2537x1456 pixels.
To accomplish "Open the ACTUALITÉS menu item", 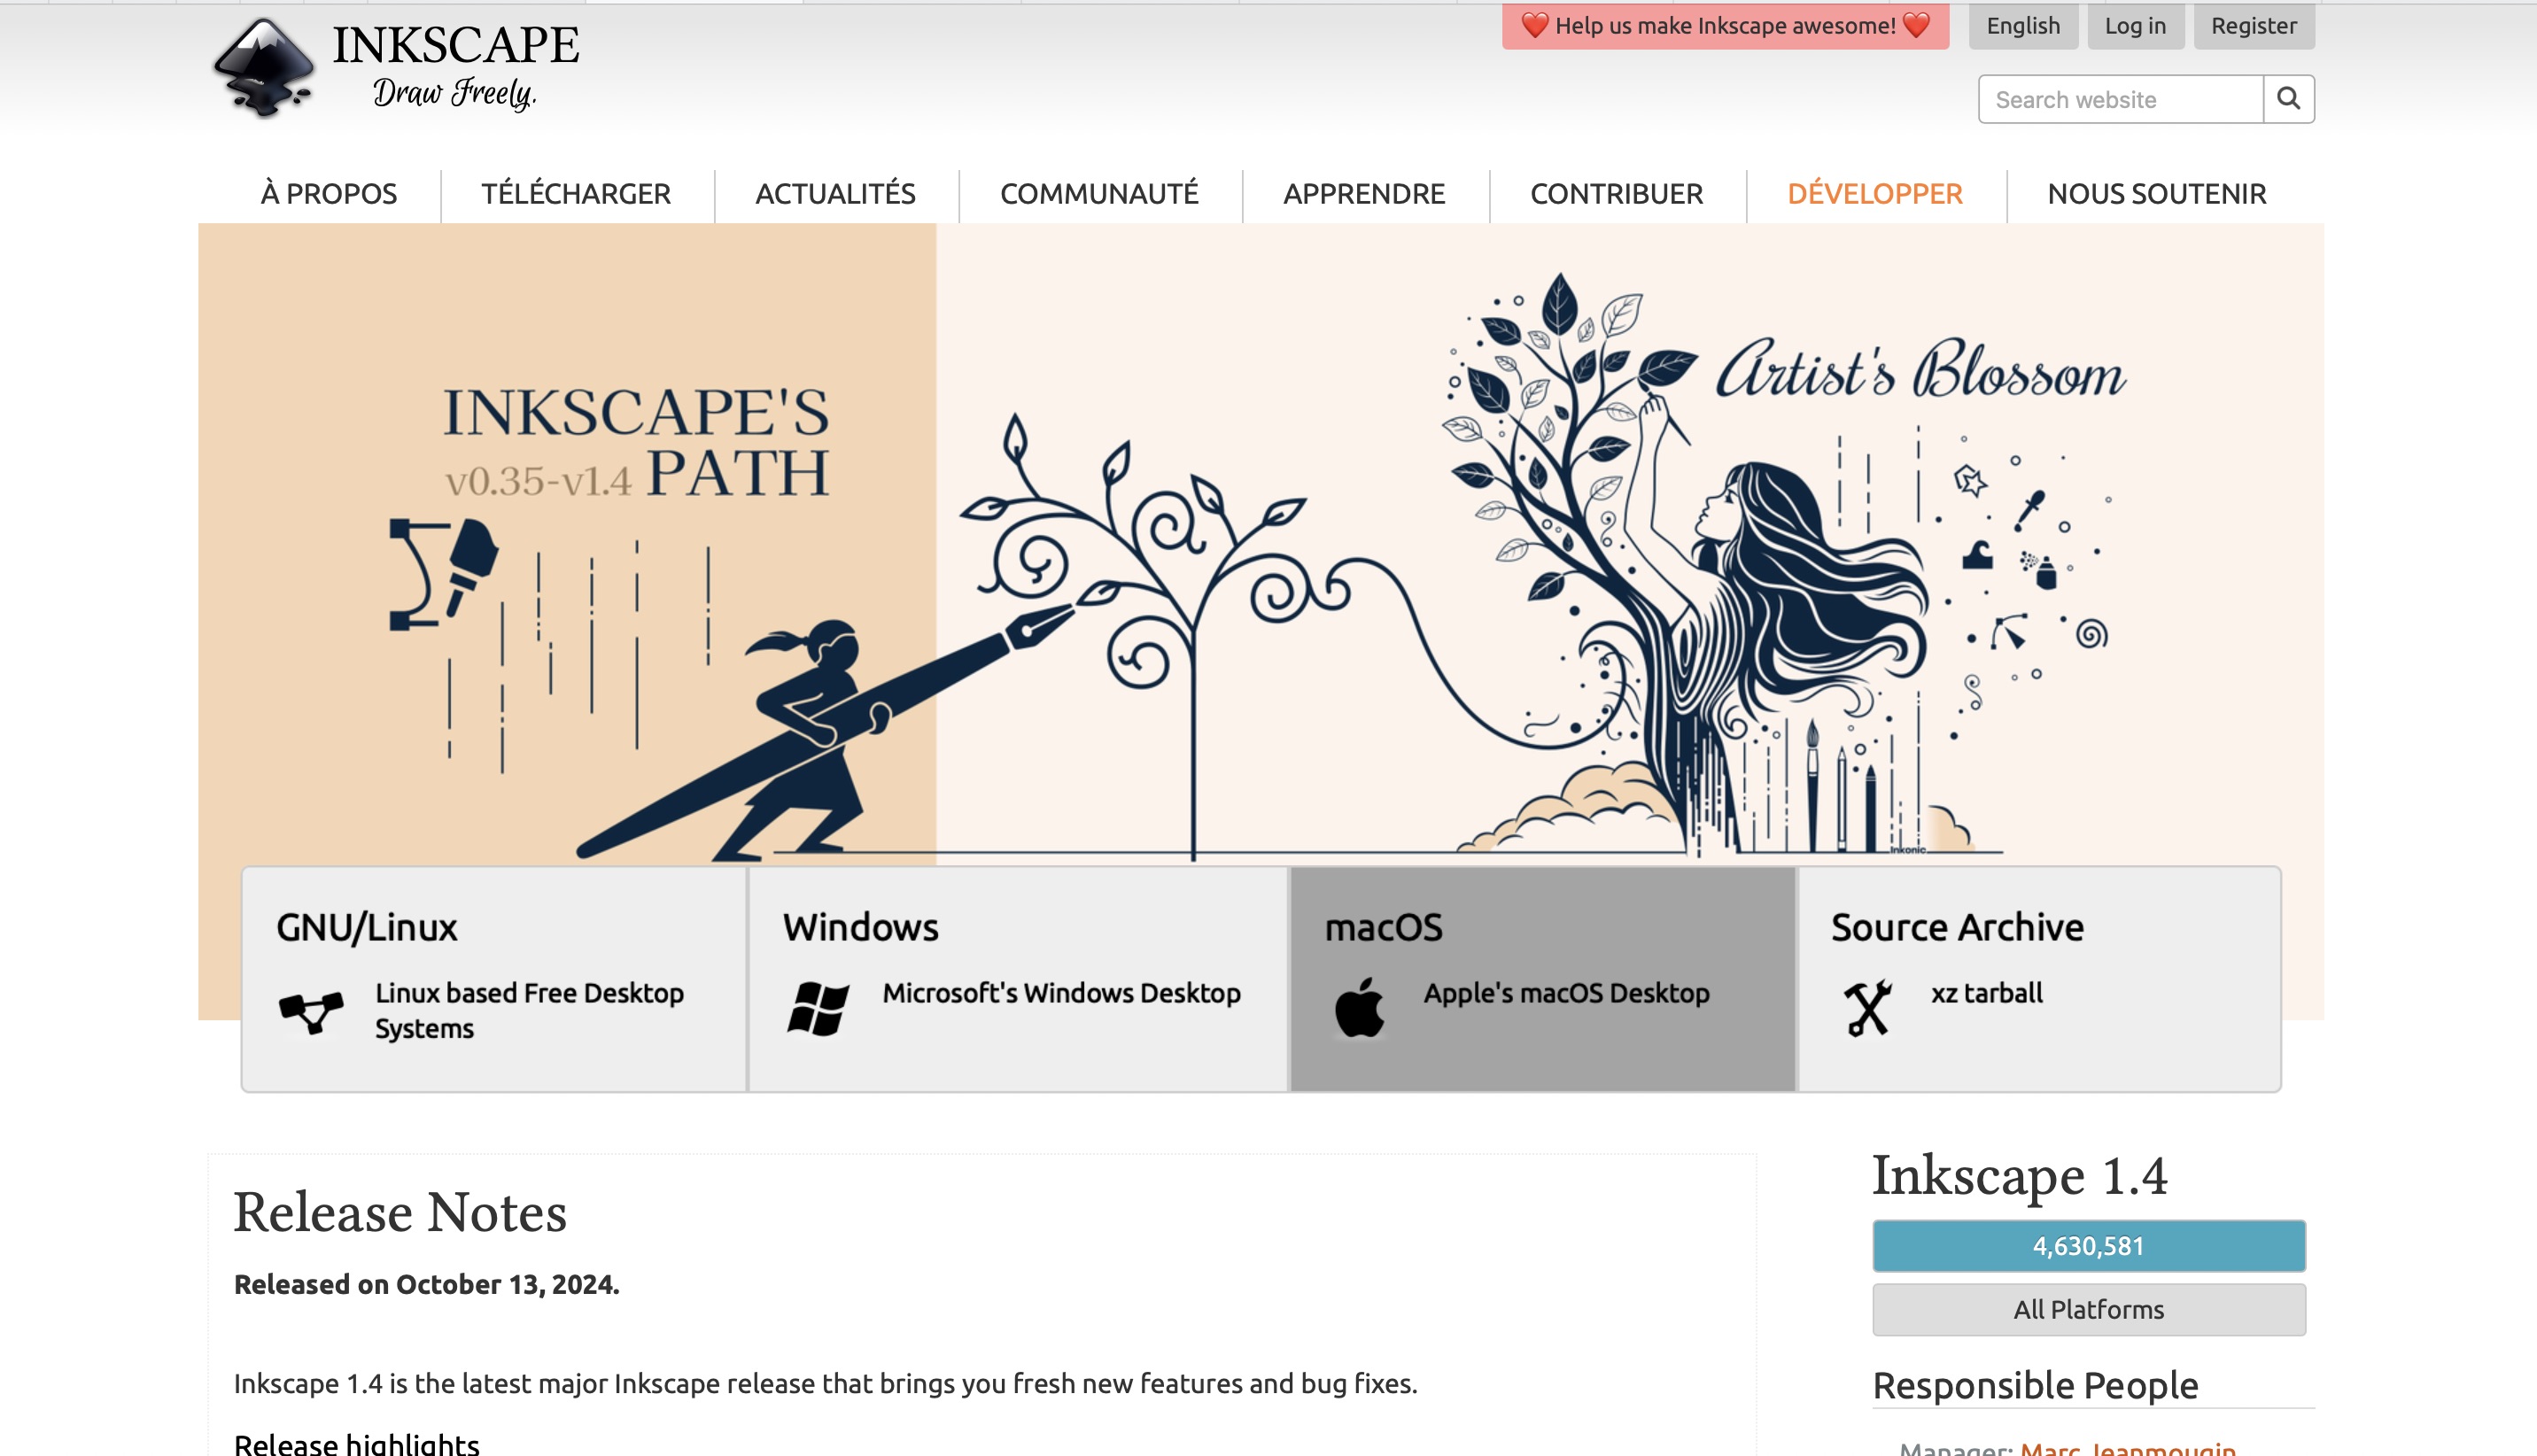I will pyautogui.click(x=835, y=194).
